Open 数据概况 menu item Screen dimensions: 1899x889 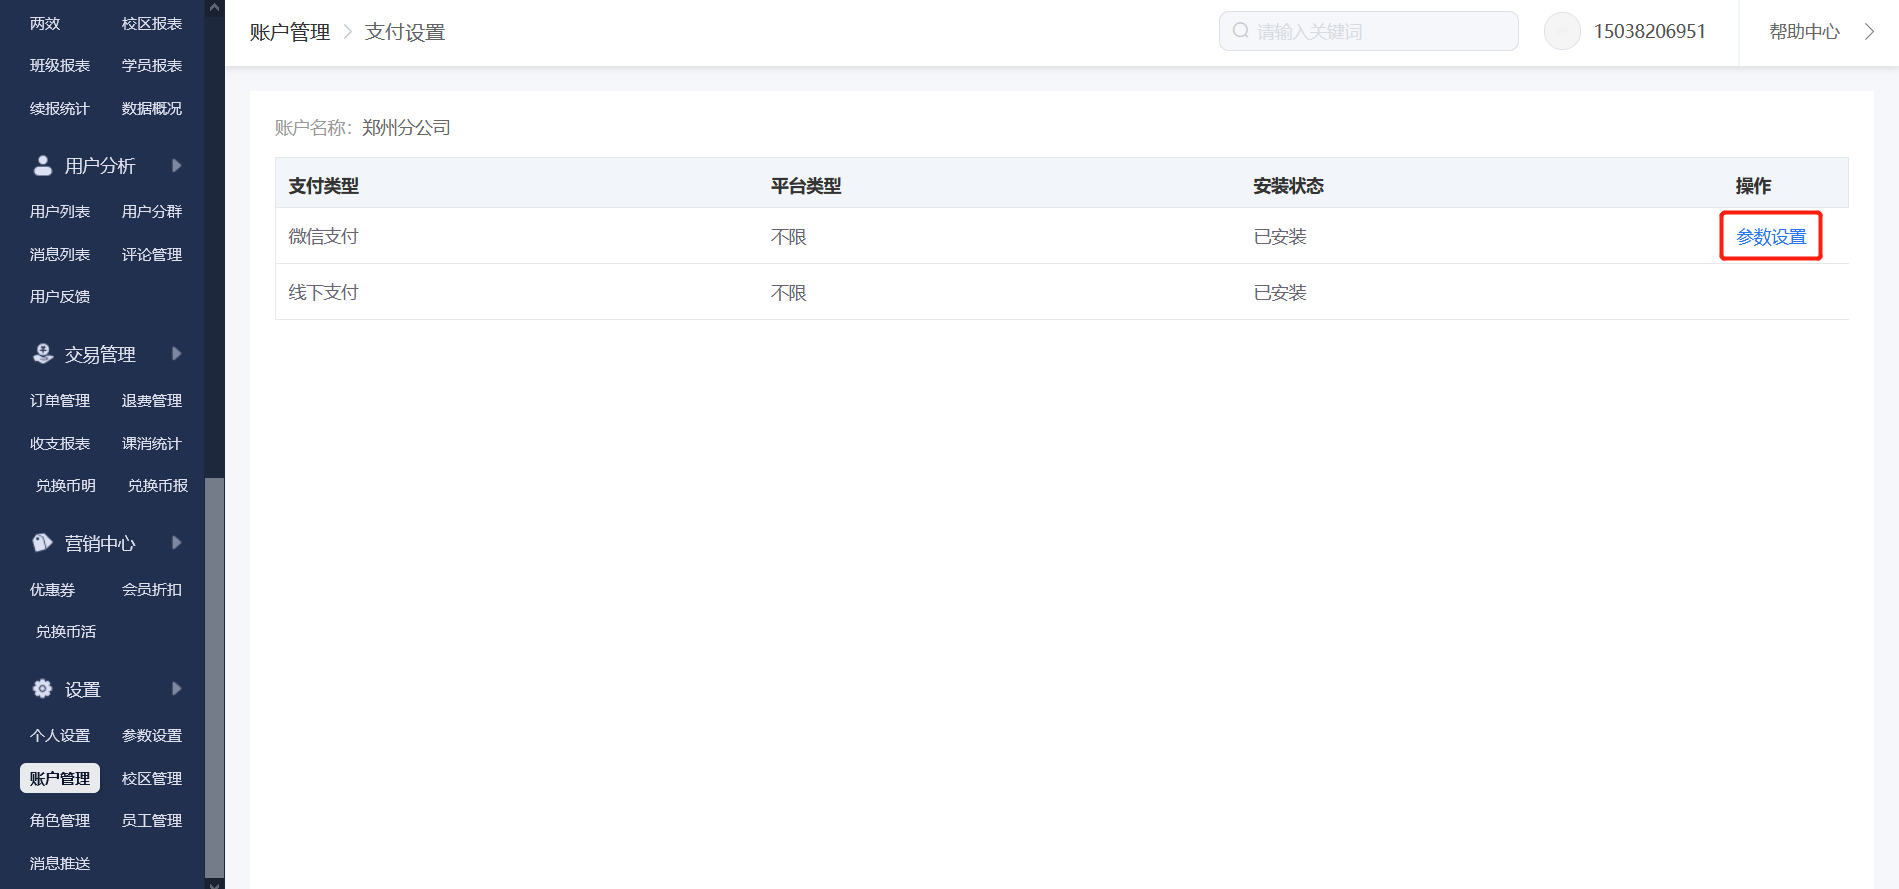click(x=152, y=109)
